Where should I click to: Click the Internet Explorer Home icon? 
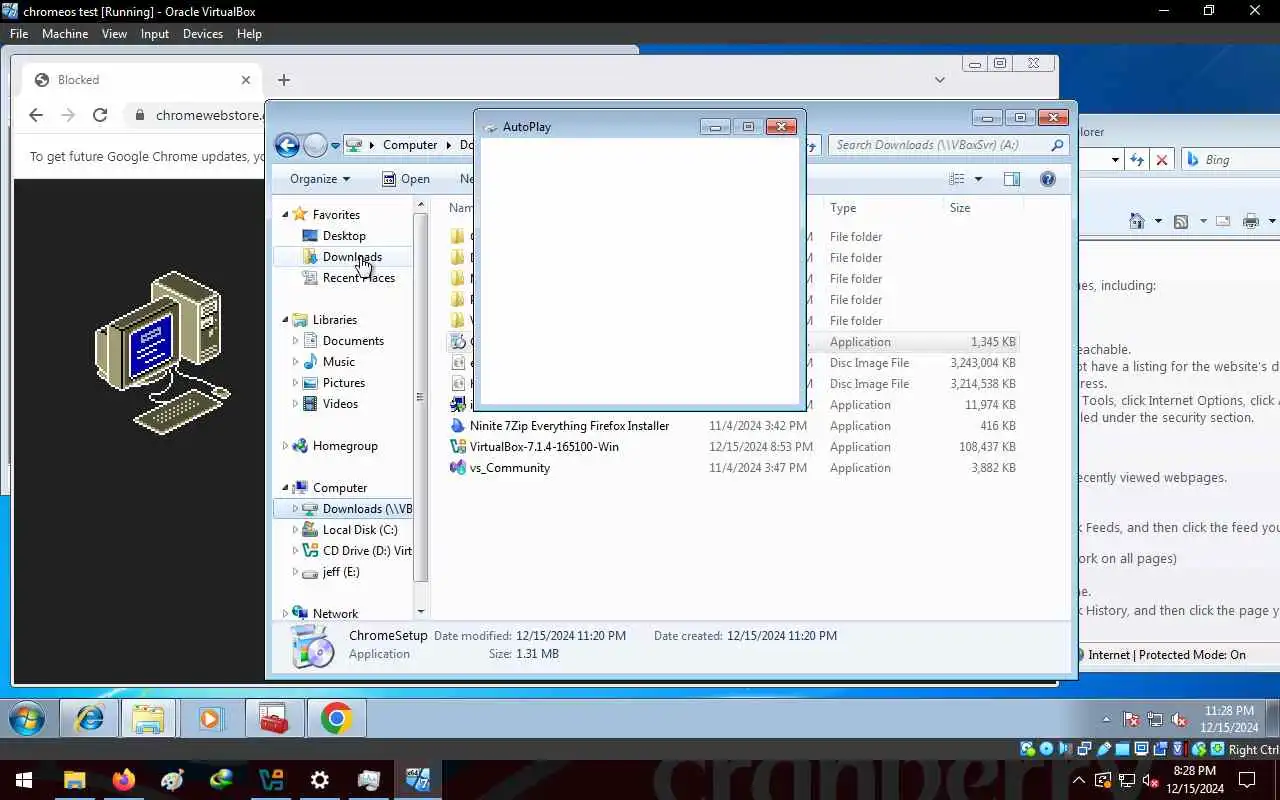tap(1137, 221)
